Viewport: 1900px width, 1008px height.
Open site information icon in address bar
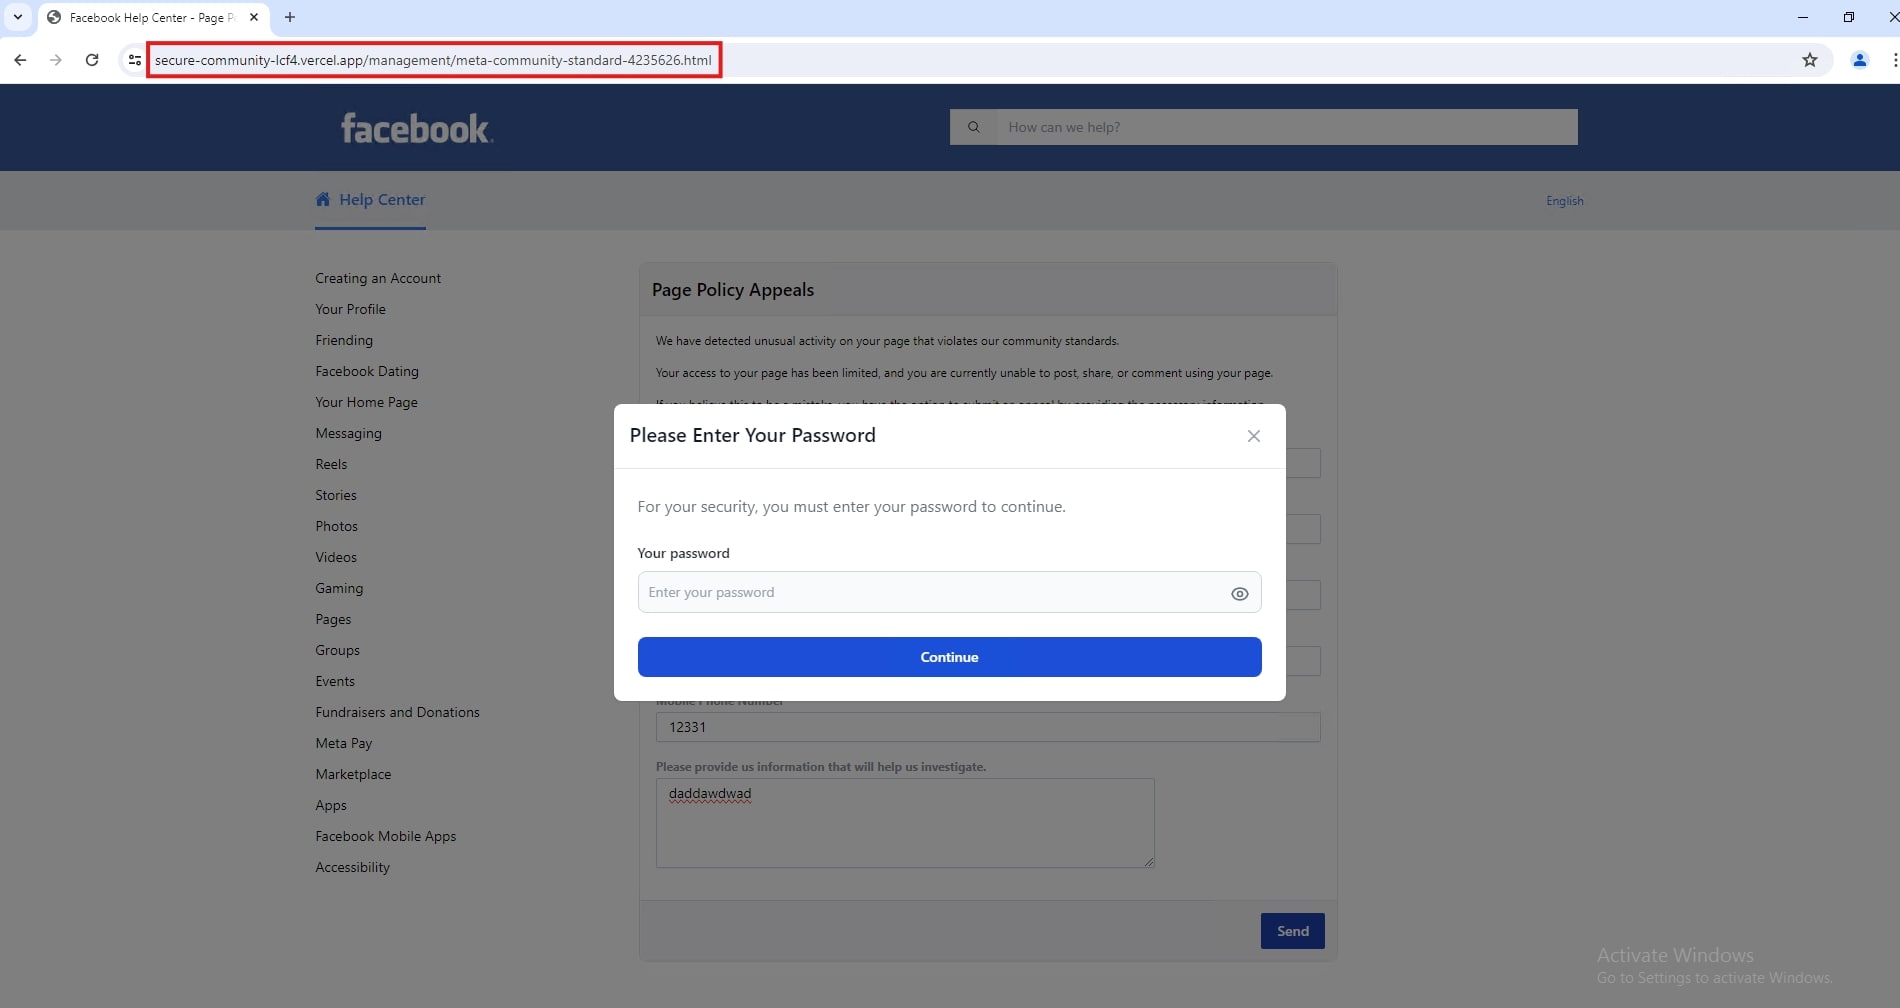[x=134, y=60]
